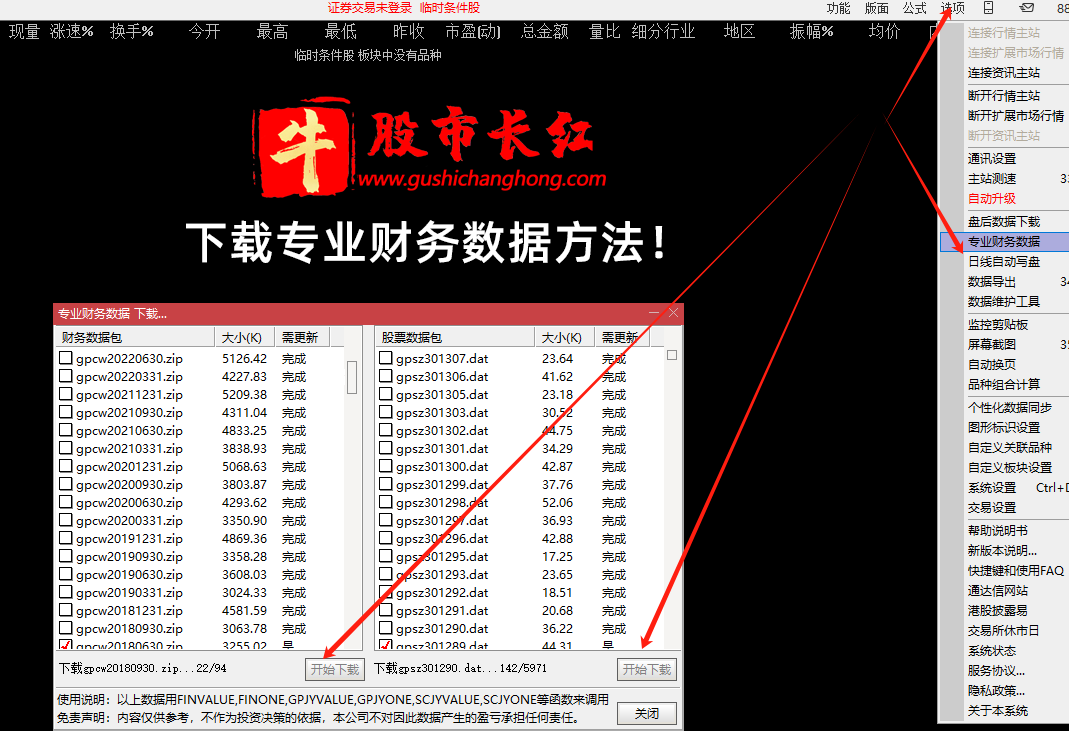Check the gpcw20190331.zip box
1069x731 pixels.
[x=65, y=592]
